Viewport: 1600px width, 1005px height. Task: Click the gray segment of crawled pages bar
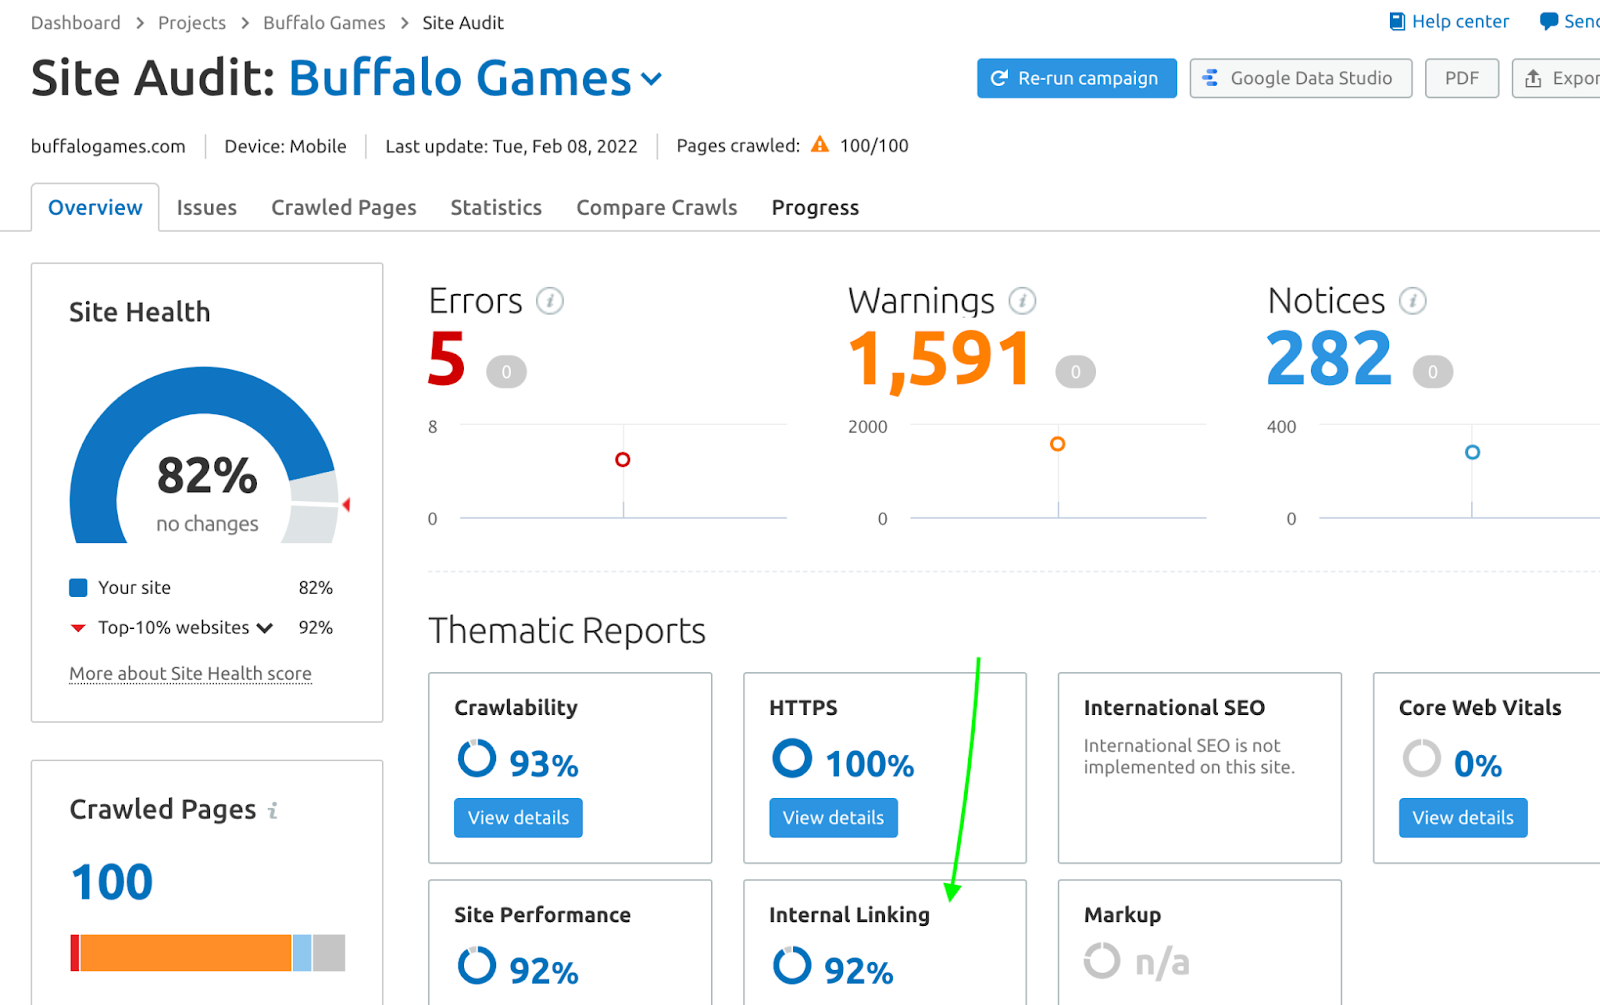point(329,953)
